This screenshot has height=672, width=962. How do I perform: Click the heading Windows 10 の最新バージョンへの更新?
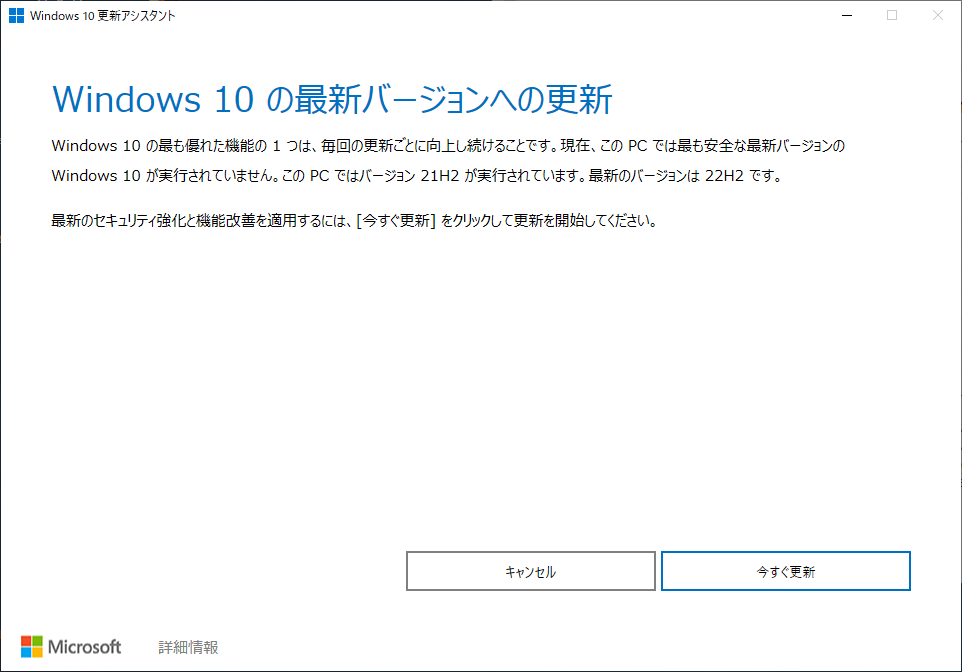pos(332,99)
